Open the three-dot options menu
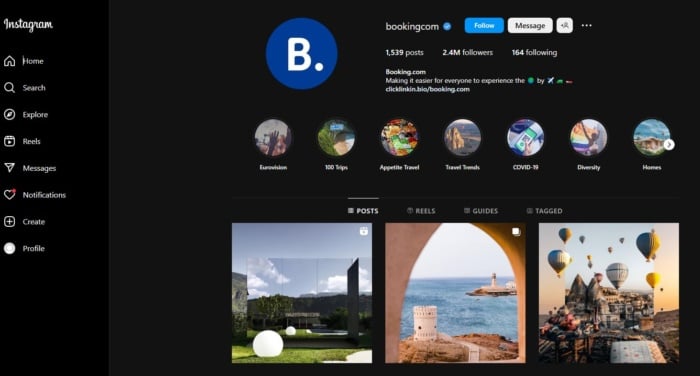700x376 pixels. [x=587, y=25]
